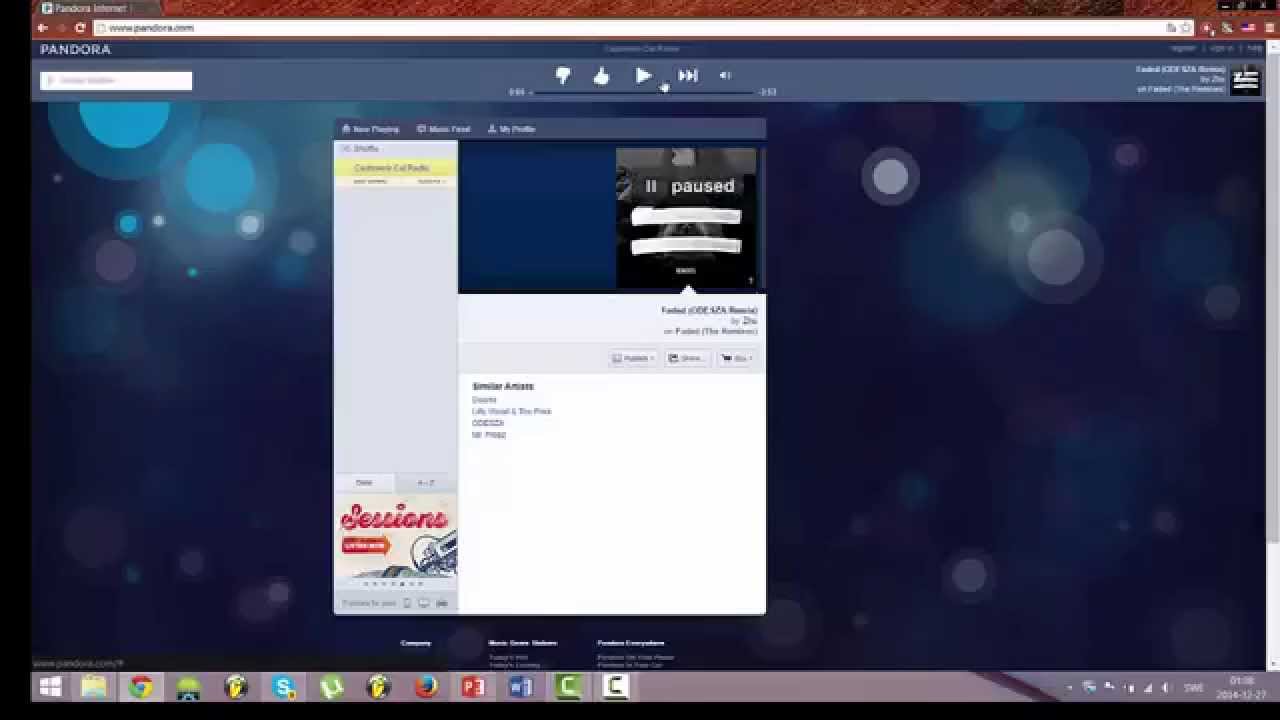This screenshot has height=720, width=1280.
Task: Sort stations by Date
Action: [364, 483]
